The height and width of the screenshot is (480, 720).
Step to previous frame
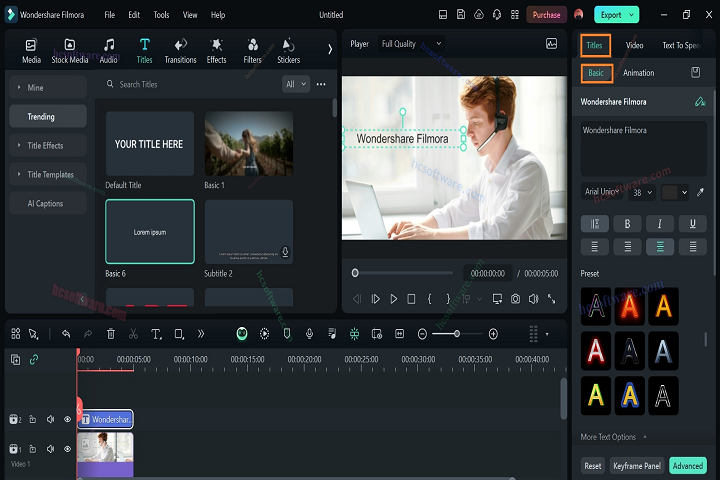click(x=357, y=299)
